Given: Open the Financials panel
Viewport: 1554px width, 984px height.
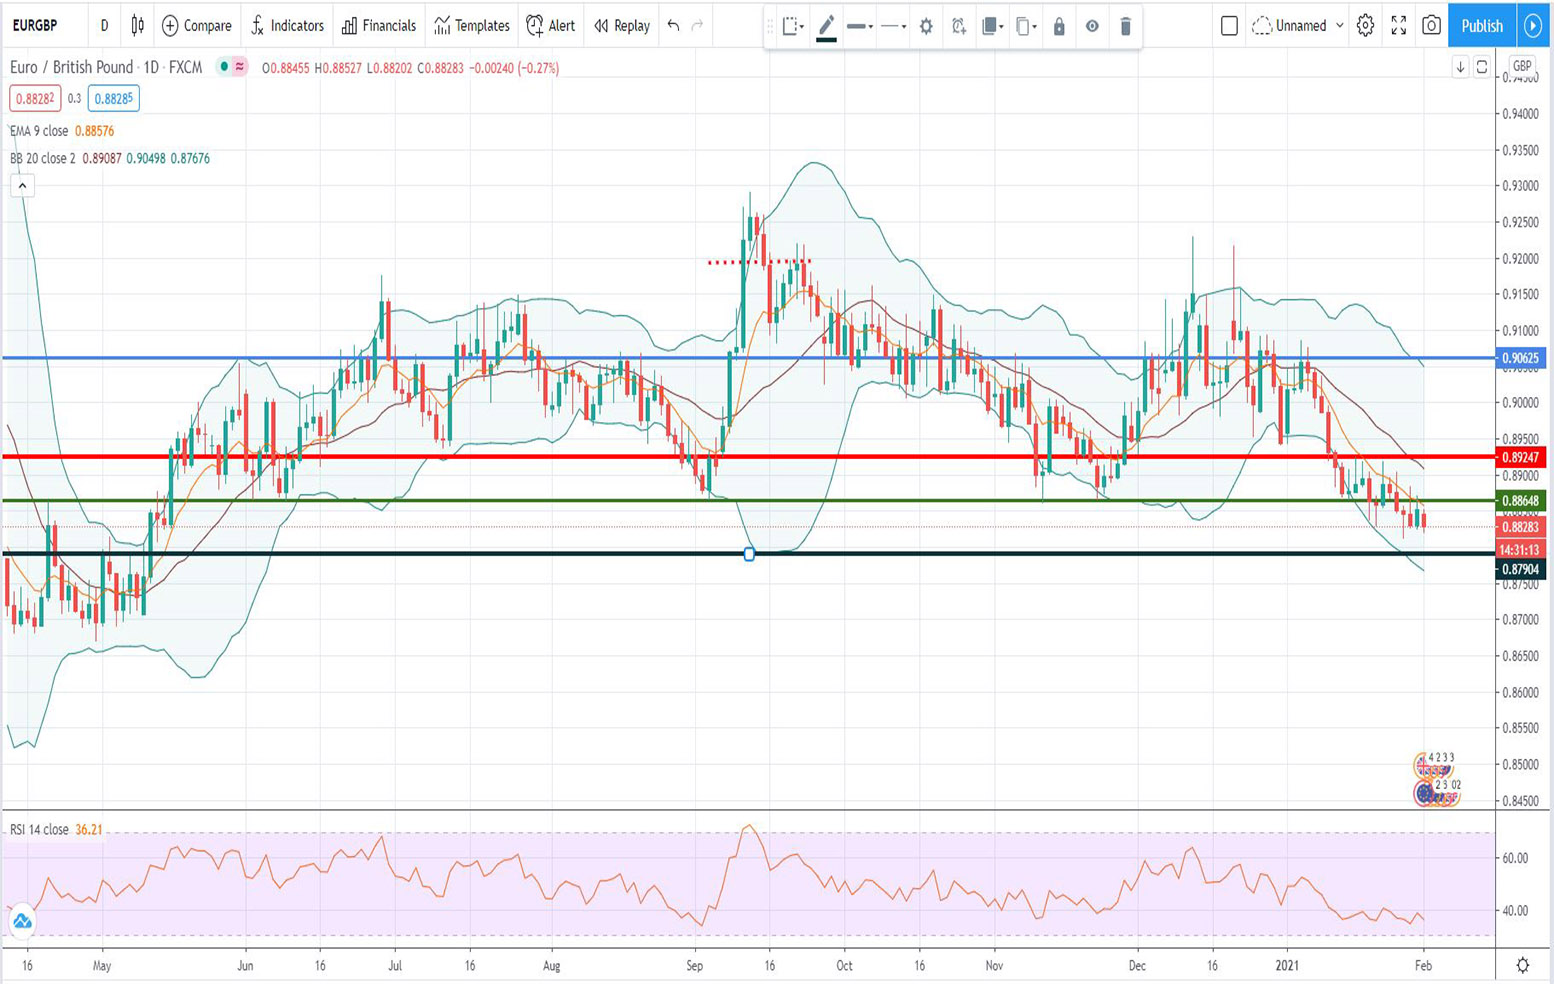Looking at the screenshot, I should pos(378,26).
